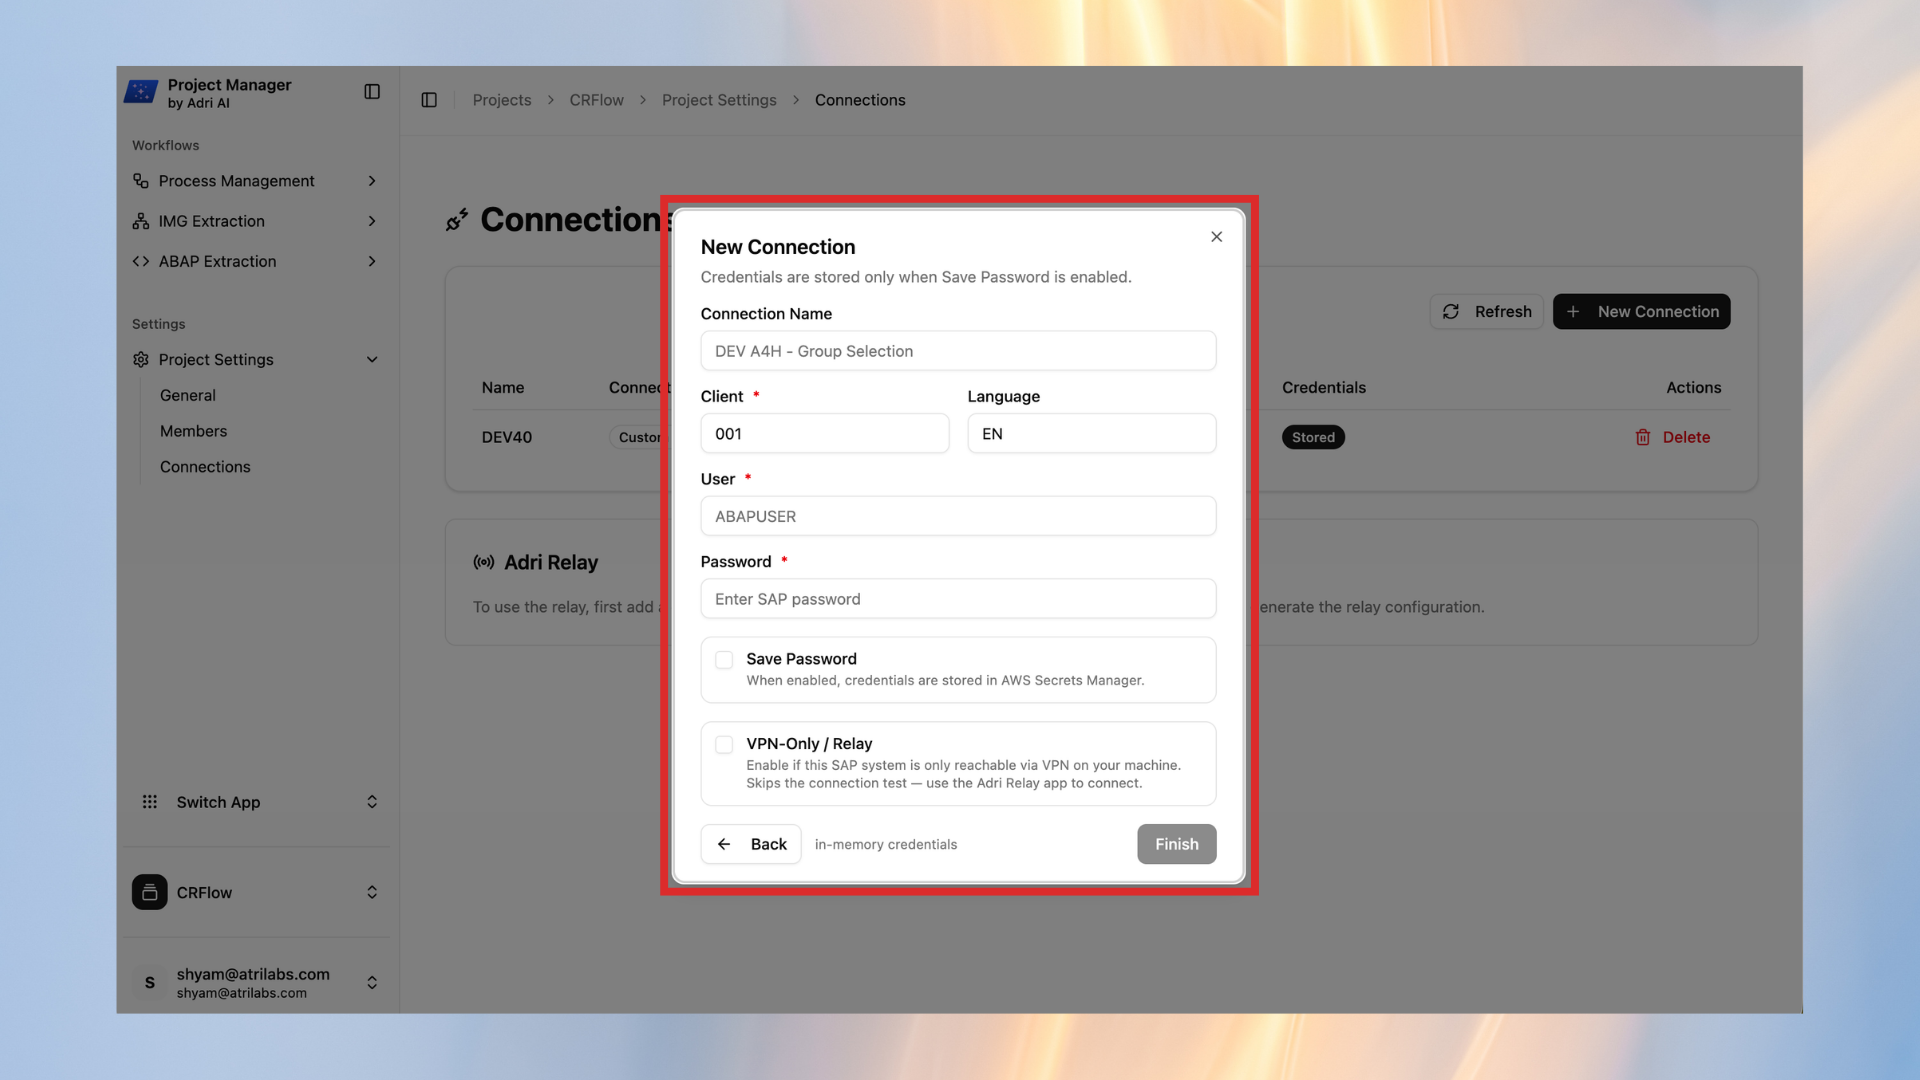Click the refresh icon next to Refresh label
Image resolution: width=1920 pixels, height=1080 pixels.
click(x=1451, y=311)
